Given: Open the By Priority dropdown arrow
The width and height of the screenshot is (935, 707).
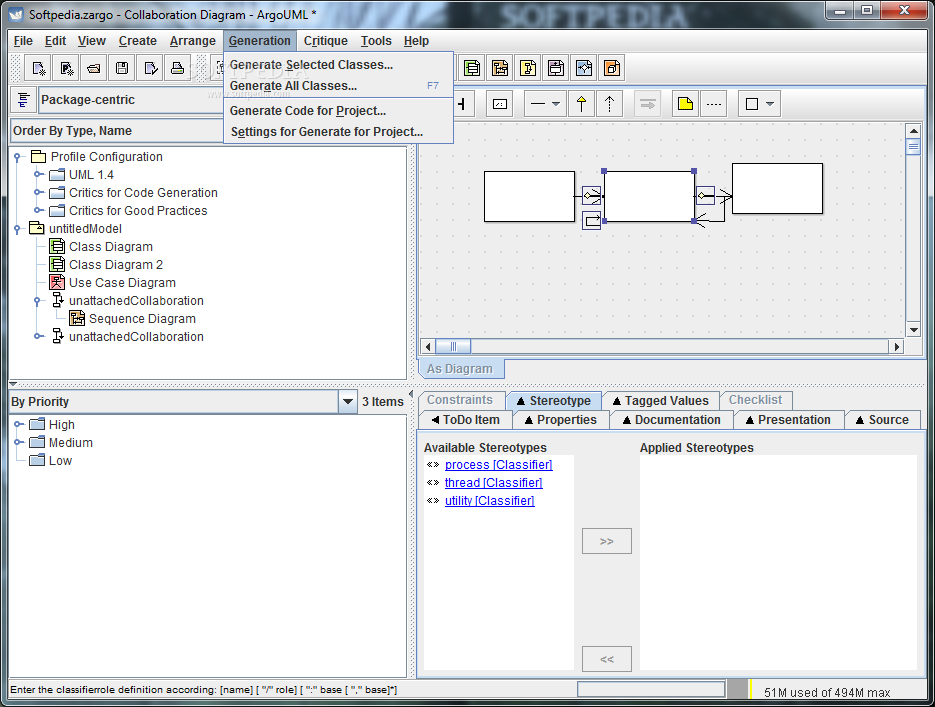Looking at the screenshot, I should (348, 401).
